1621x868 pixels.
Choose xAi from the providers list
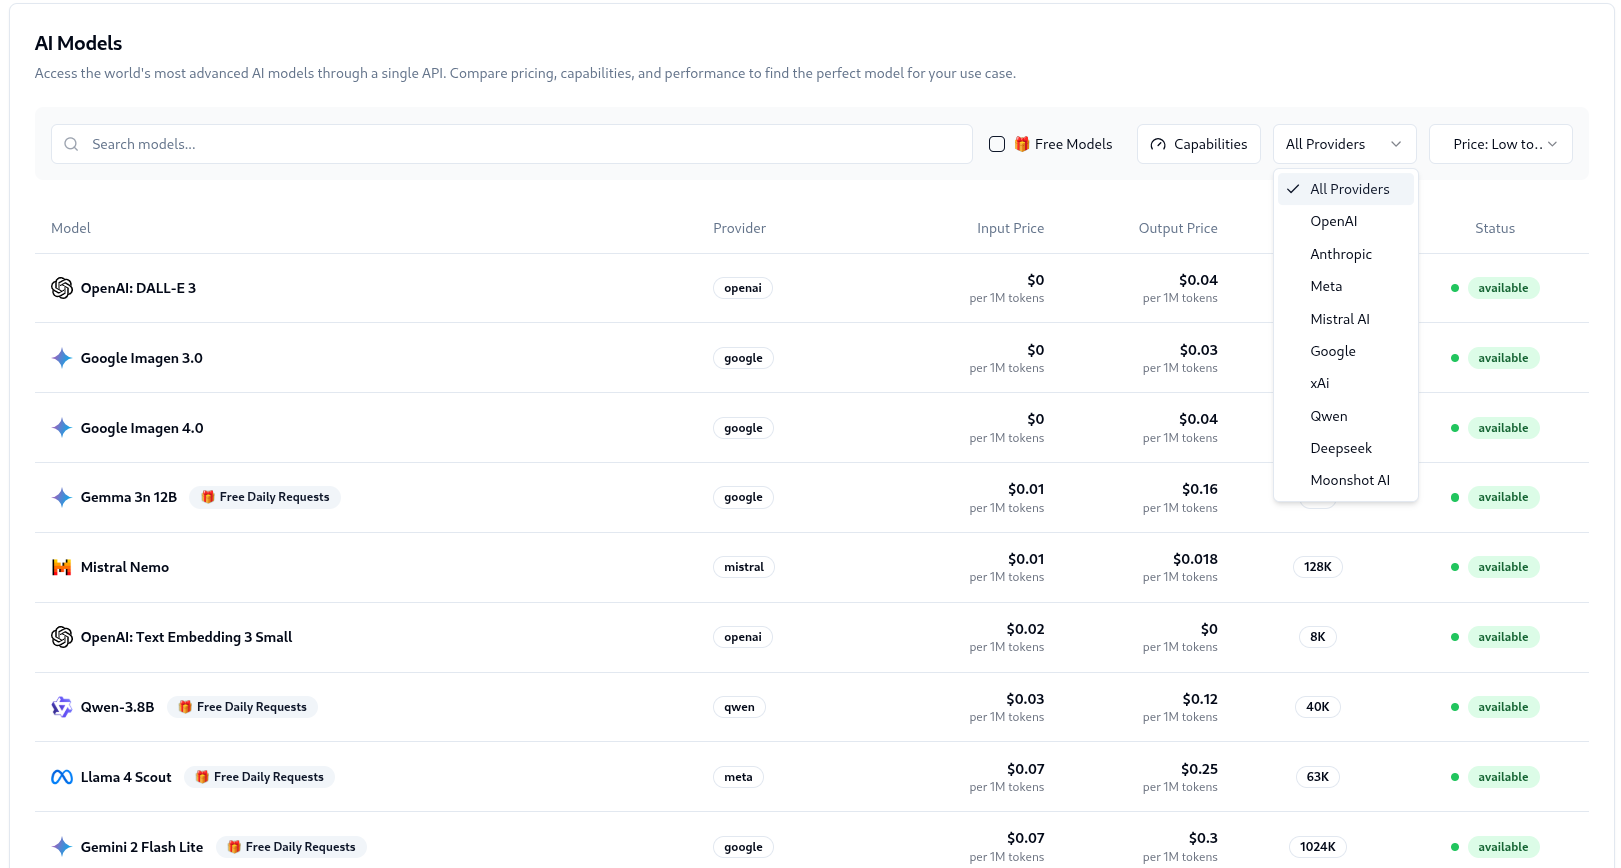[1345, 383]
